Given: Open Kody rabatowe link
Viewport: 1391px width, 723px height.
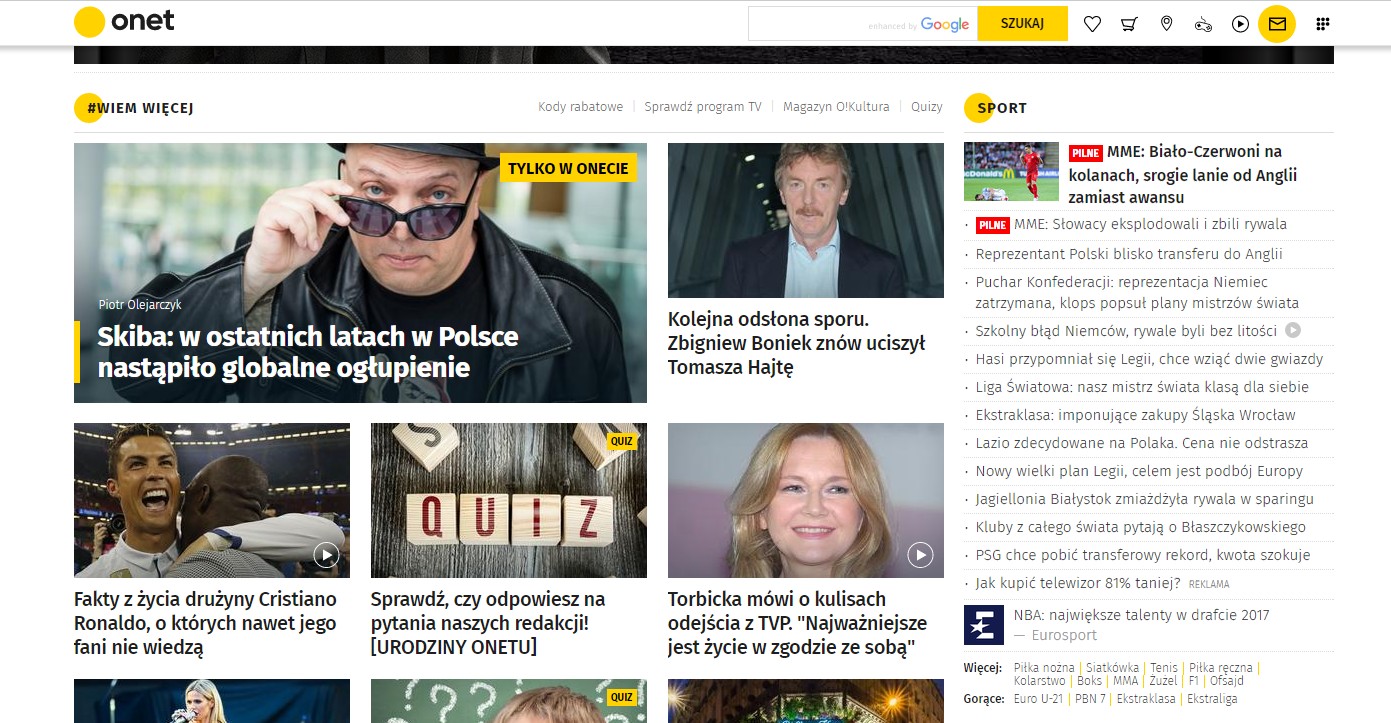Looking at the screenshot, I should click(x=580, y=107).
